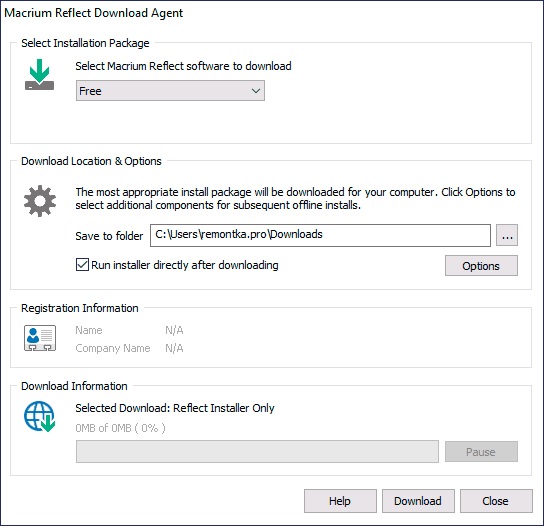This screenshot has height=526, width=544.
Task: Open the Free edition dropdown
Action: tap(170, 91)
